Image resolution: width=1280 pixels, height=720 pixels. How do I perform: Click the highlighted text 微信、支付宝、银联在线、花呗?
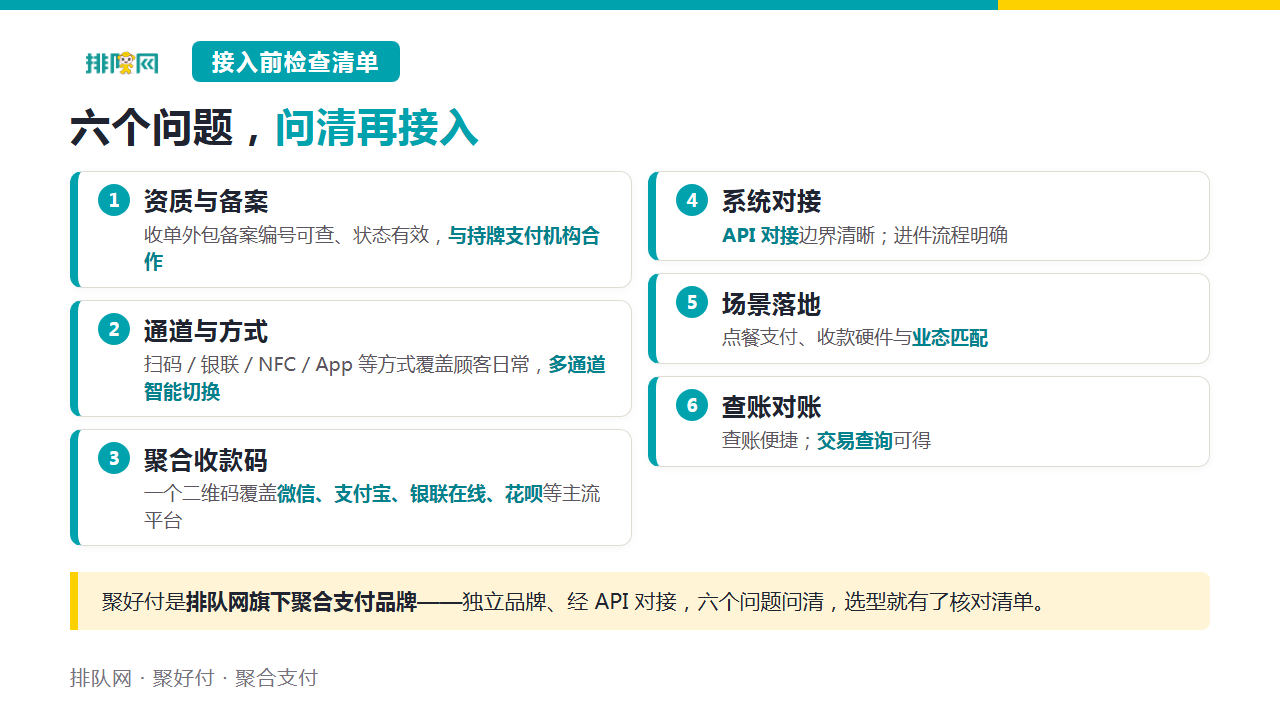point(410,493)
